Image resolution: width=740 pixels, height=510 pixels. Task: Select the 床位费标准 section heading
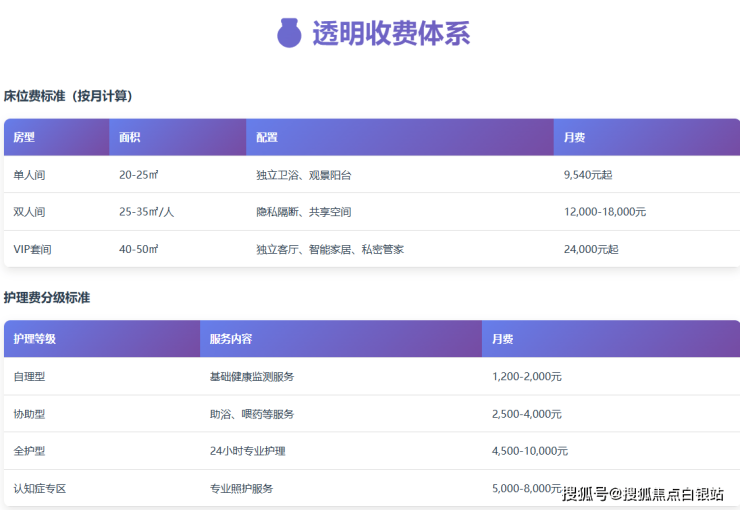[68, 96]
